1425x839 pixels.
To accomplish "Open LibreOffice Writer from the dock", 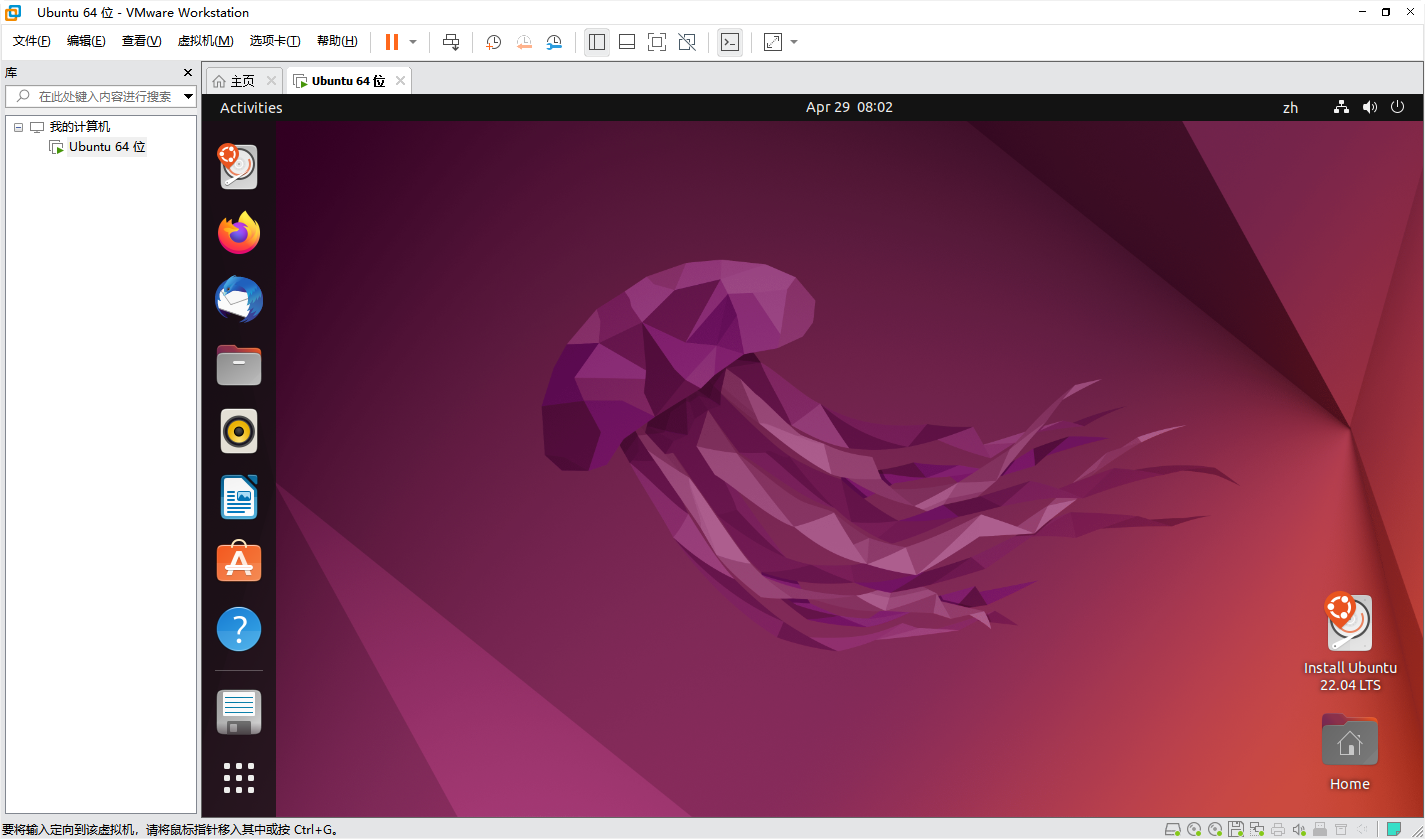I will 239,497.
